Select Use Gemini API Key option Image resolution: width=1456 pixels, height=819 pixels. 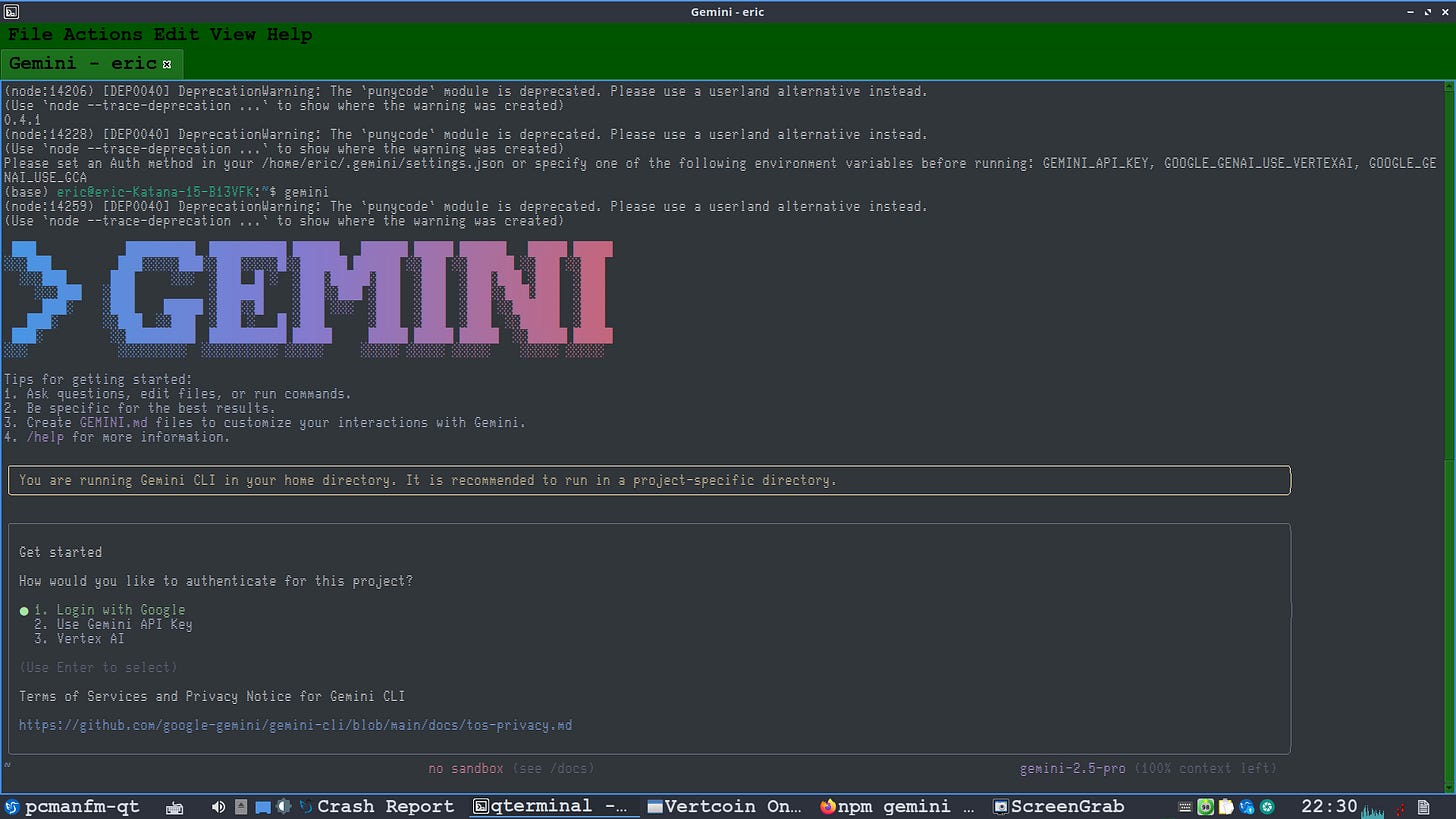tap(113, 624)
